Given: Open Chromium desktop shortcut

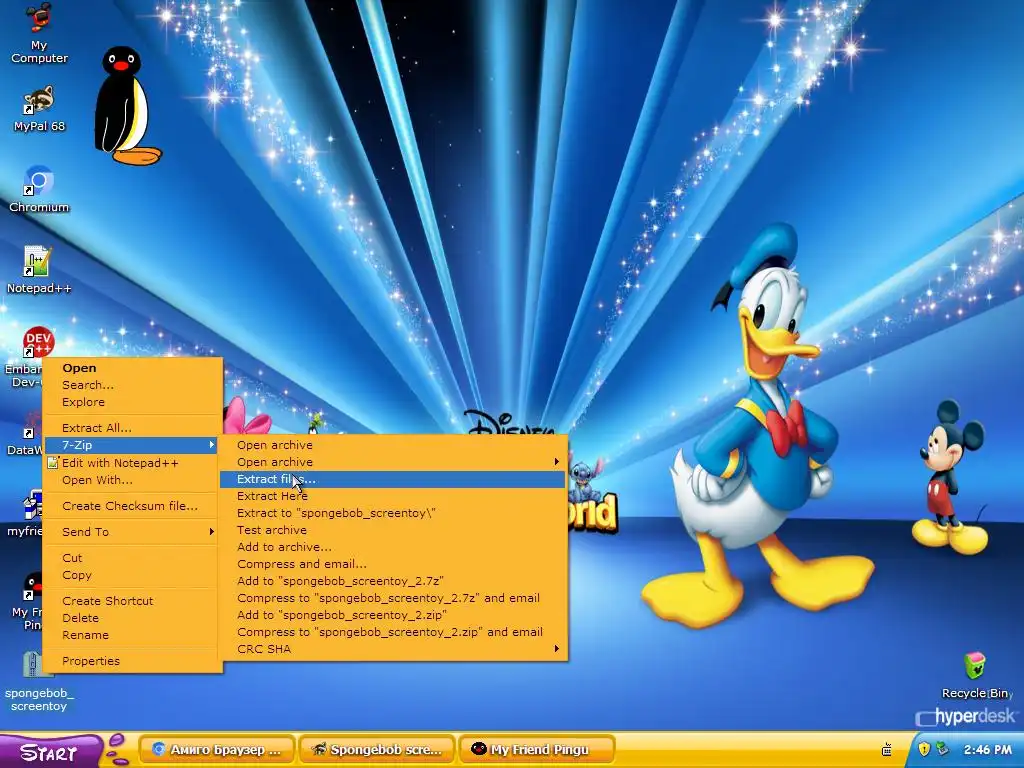Looking at the screenshot, I should (39, 189).
